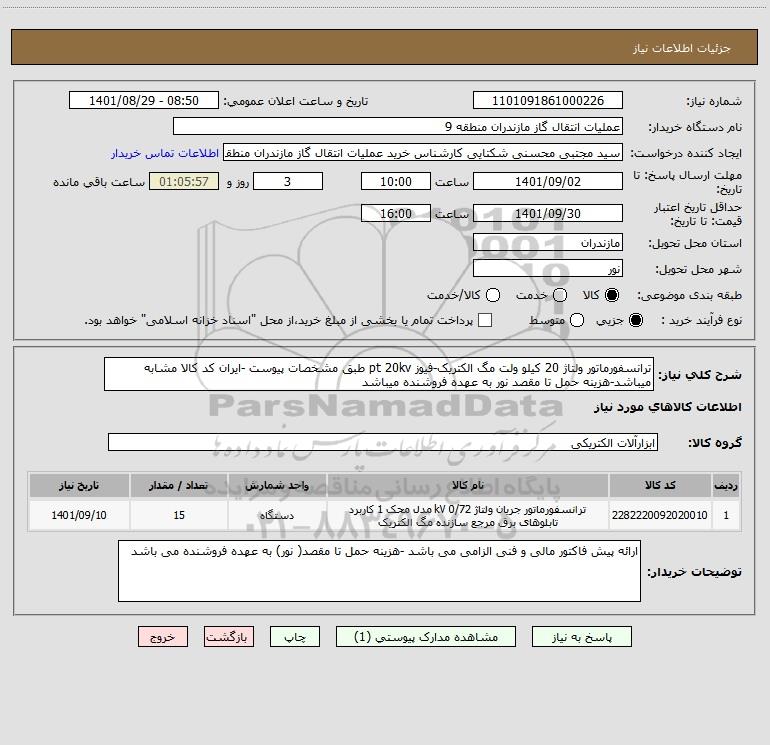This screenshot has height=745, width=770.
Task: Click the row number cell 1
Action: (726, 515)
